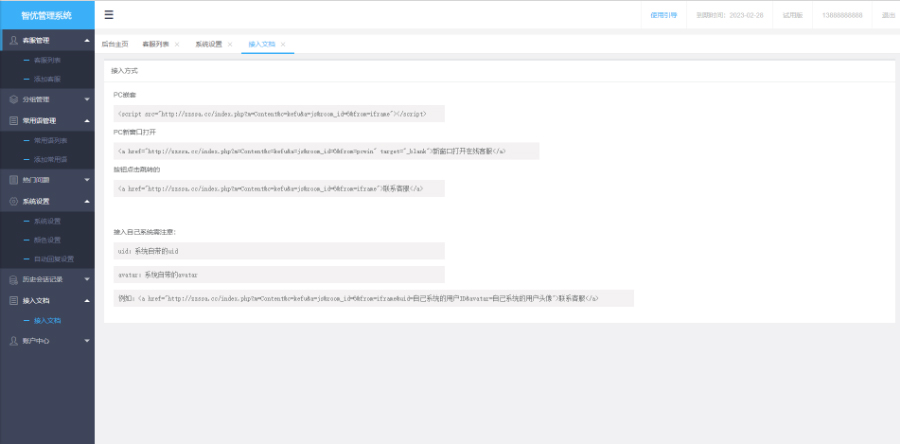Click the 13888888888 account number
Screen dimensions: 900x444
tap(842, 15)
